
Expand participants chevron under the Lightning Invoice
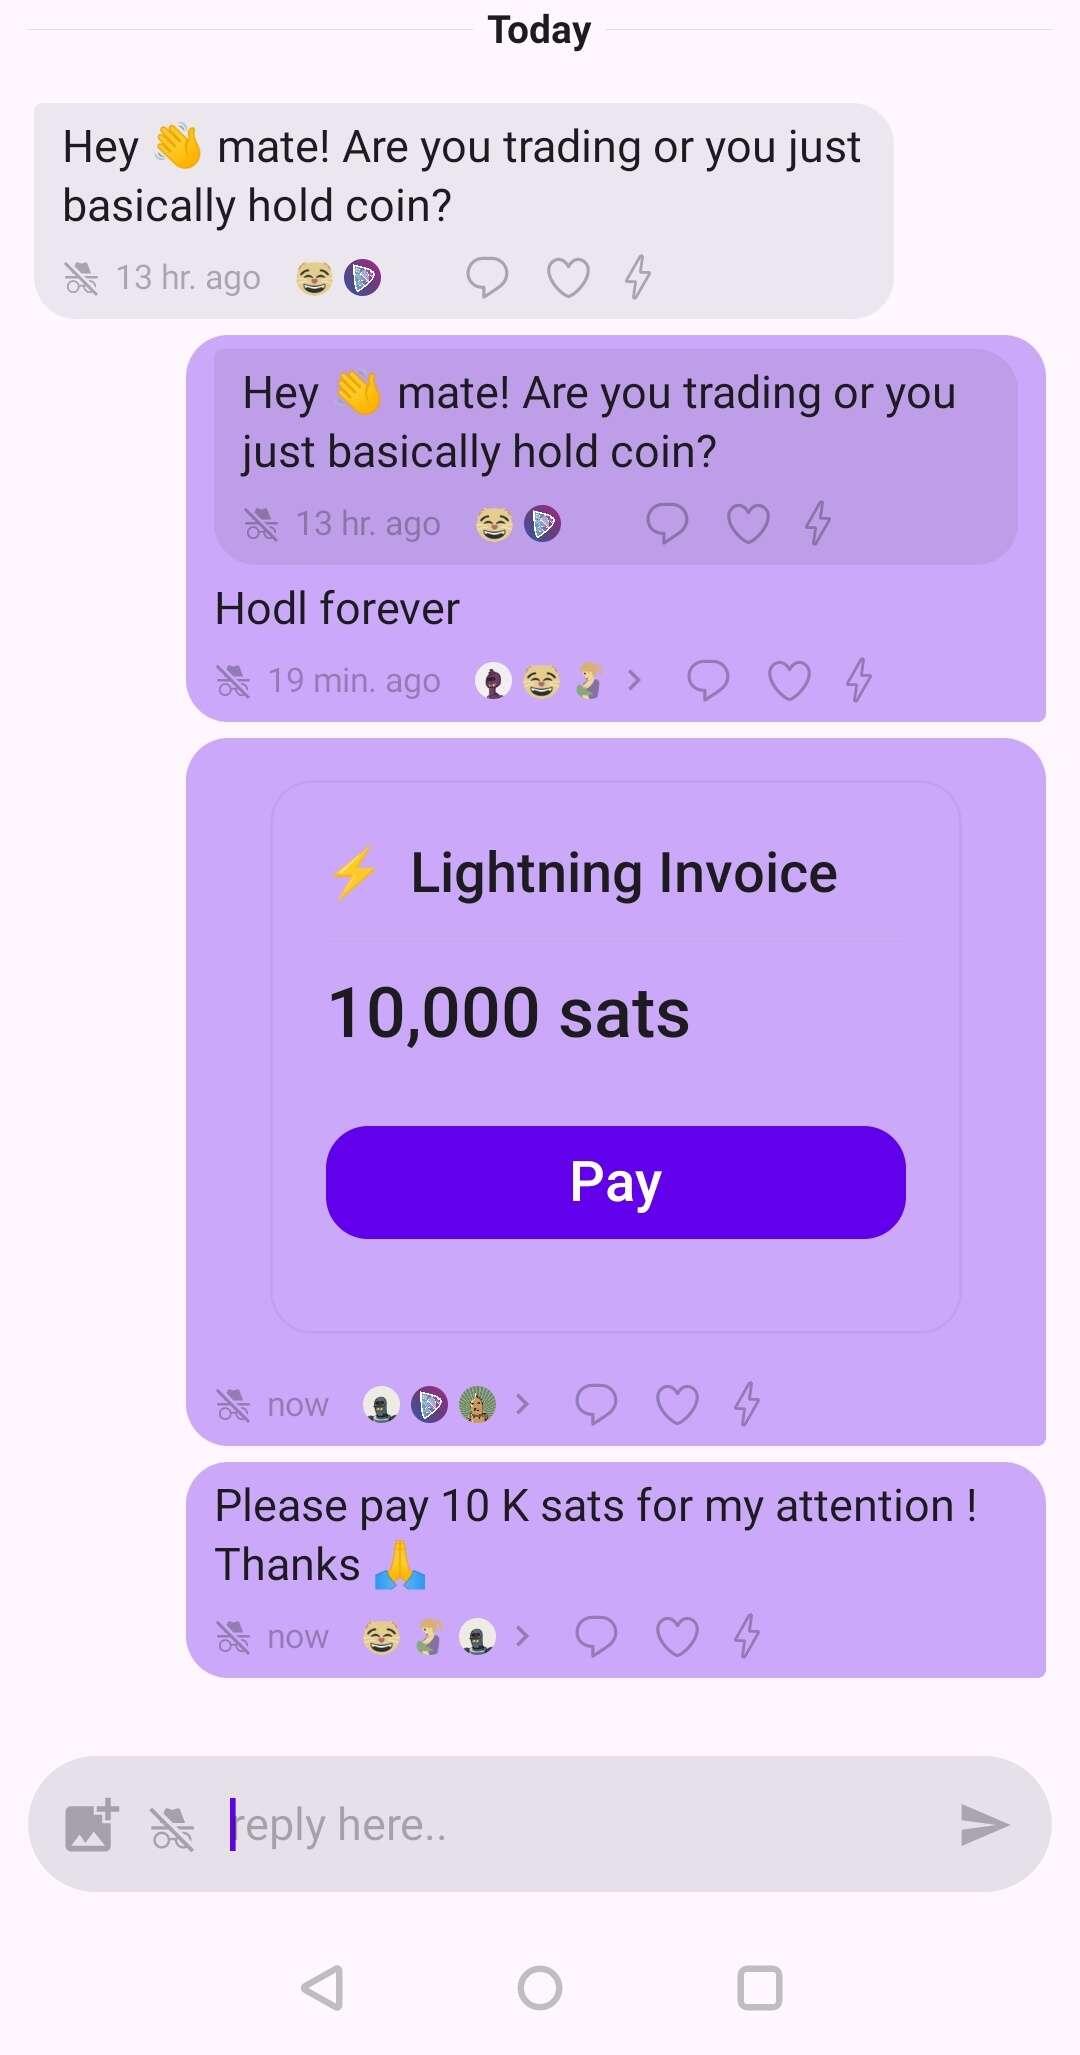pos(522,1404)
